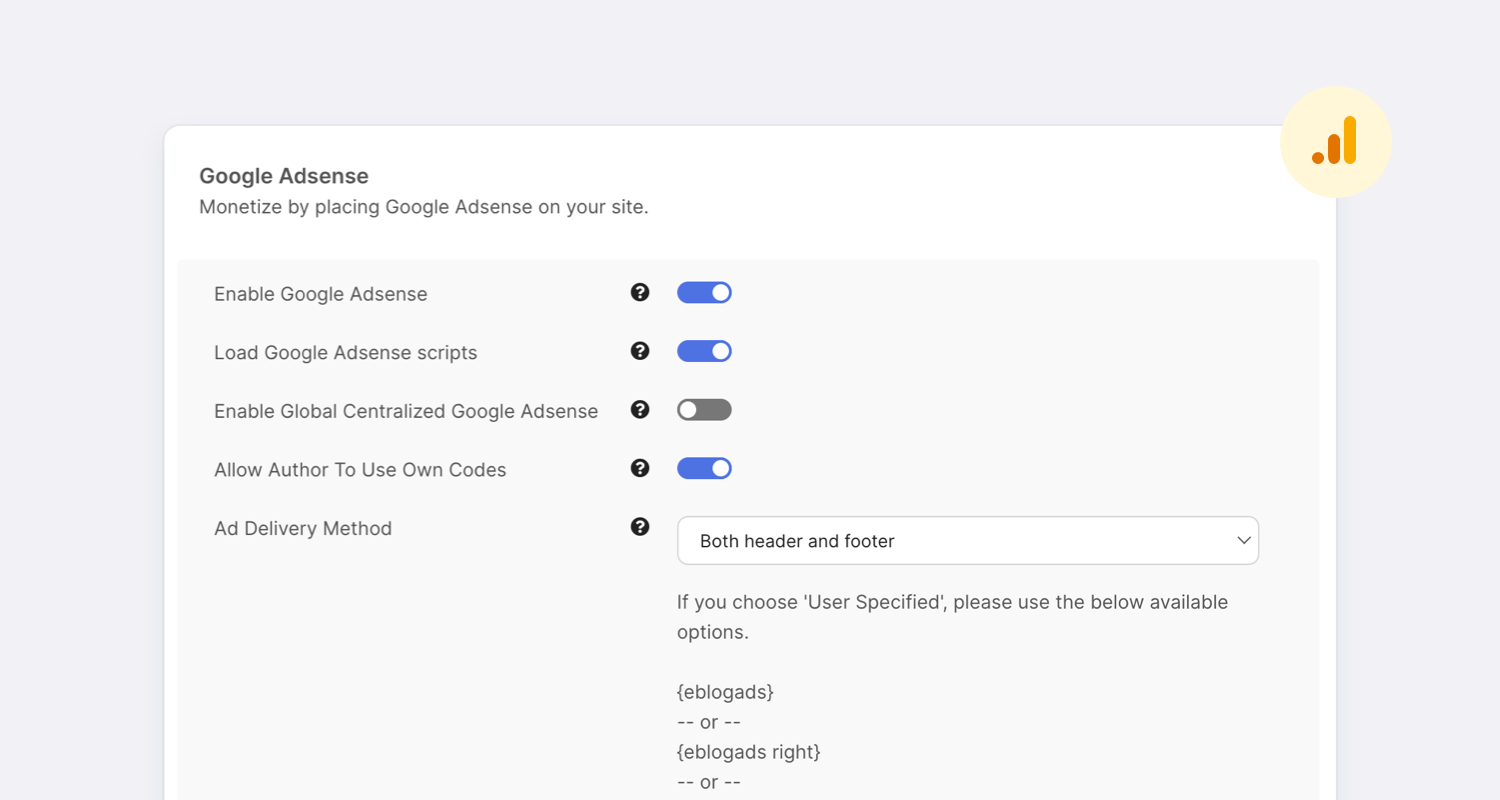Image resolution: width=1500 pixels, height=800 pixels.
Task: Click 'Allow Author To Use Own Codes' label
Action: click(x=360, y=470)
